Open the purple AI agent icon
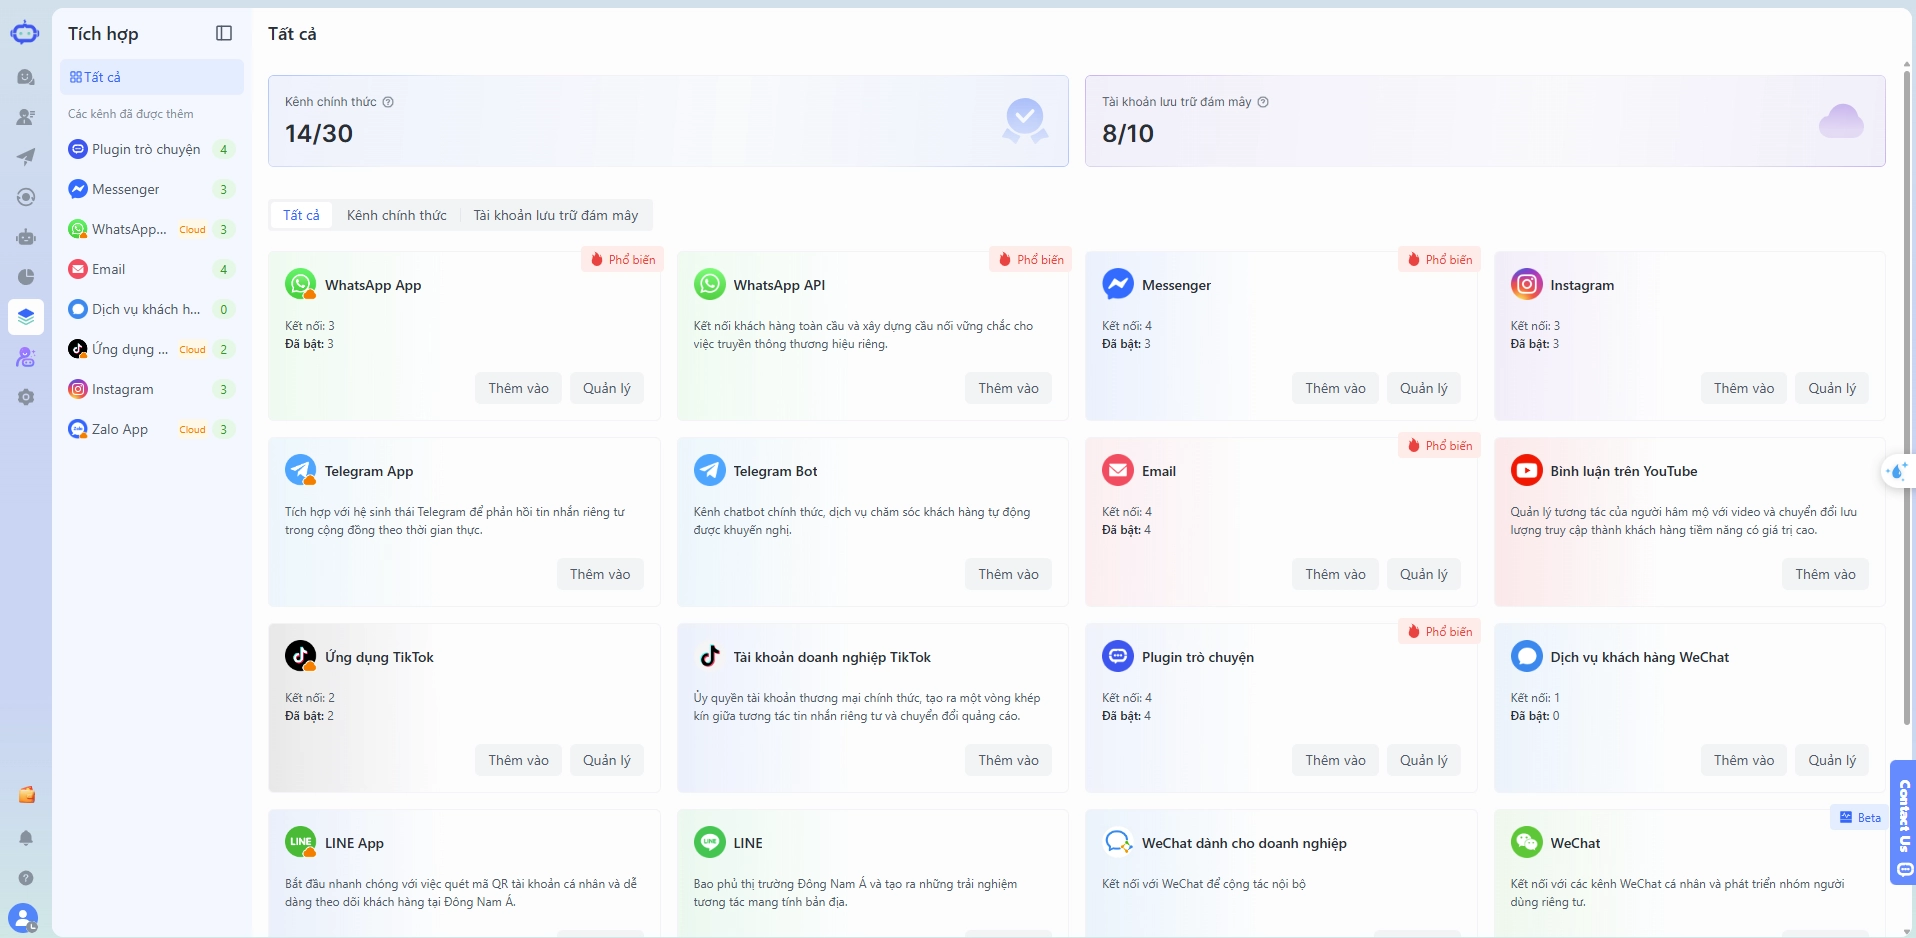This screenshot has width=1916, height=938. click(26, 357)
